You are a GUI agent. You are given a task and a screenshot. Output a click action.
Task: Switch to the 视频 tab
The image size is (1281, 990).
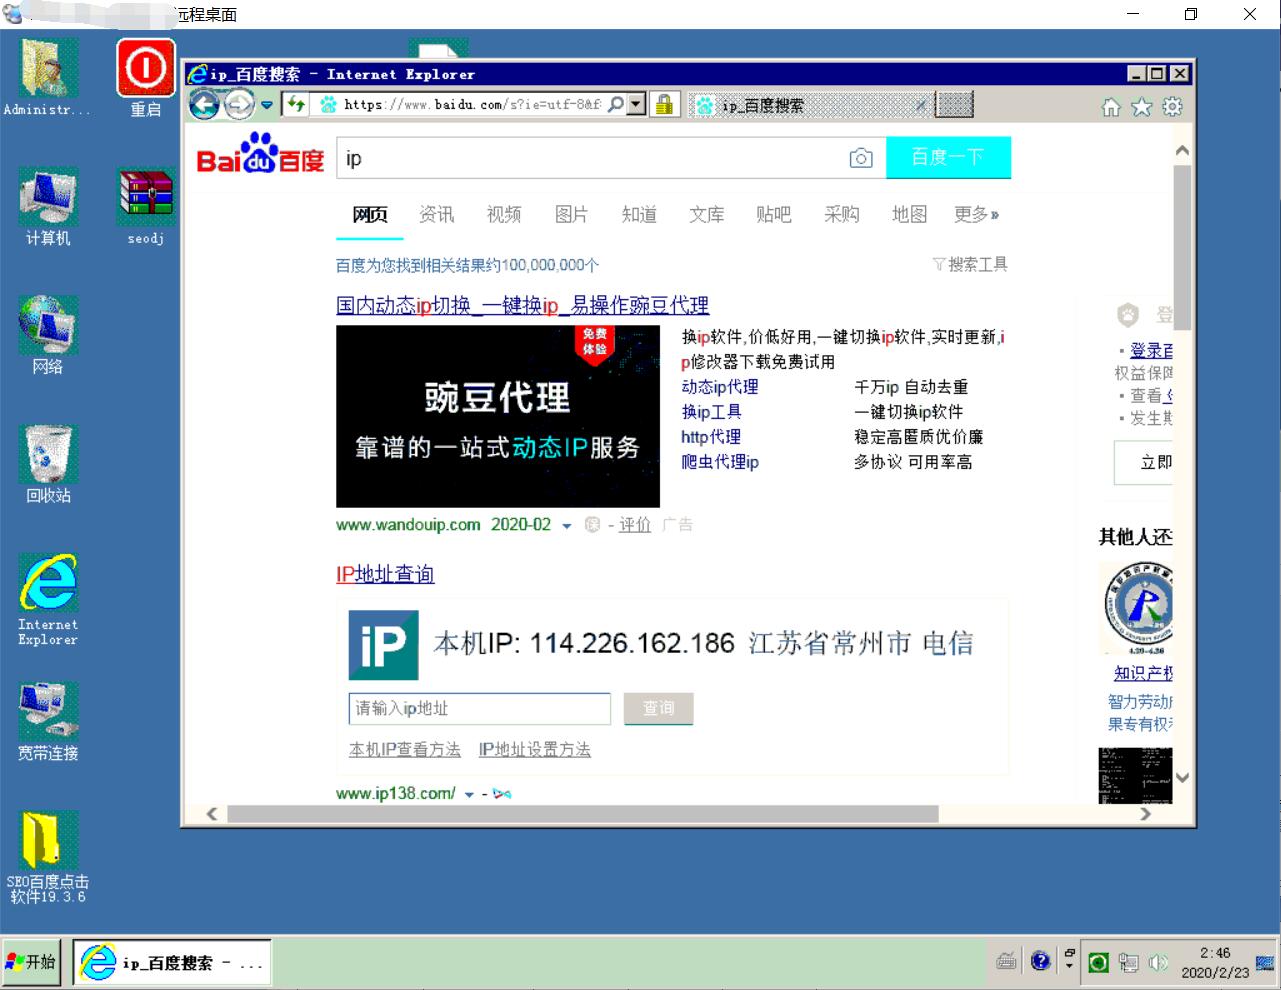click(x=504, y=214)
